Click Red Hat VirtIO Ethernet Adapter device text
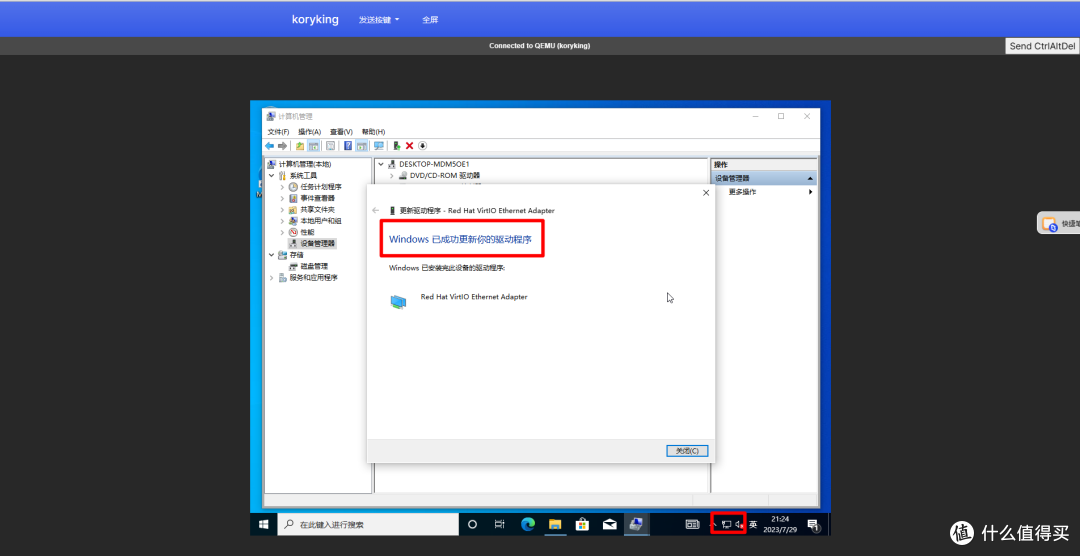 (474, 297)
